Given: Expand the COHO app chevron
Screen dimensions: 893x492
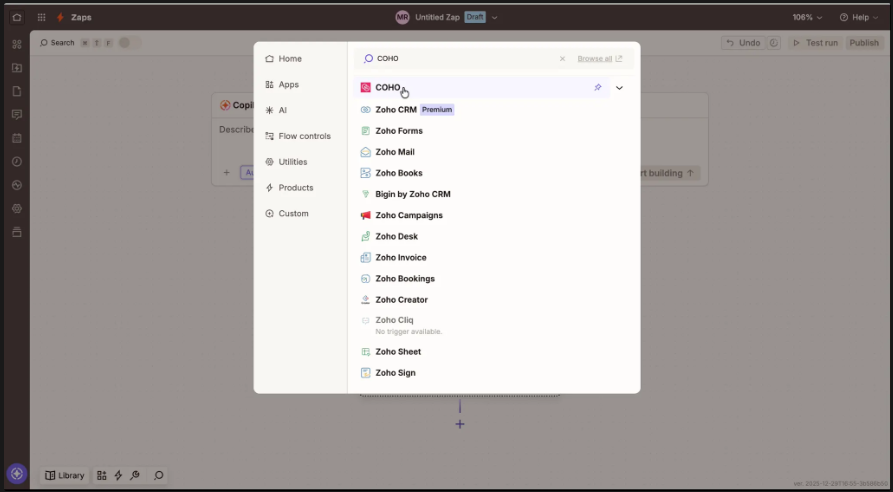Looking at the screenshot, I should [619, 88].
